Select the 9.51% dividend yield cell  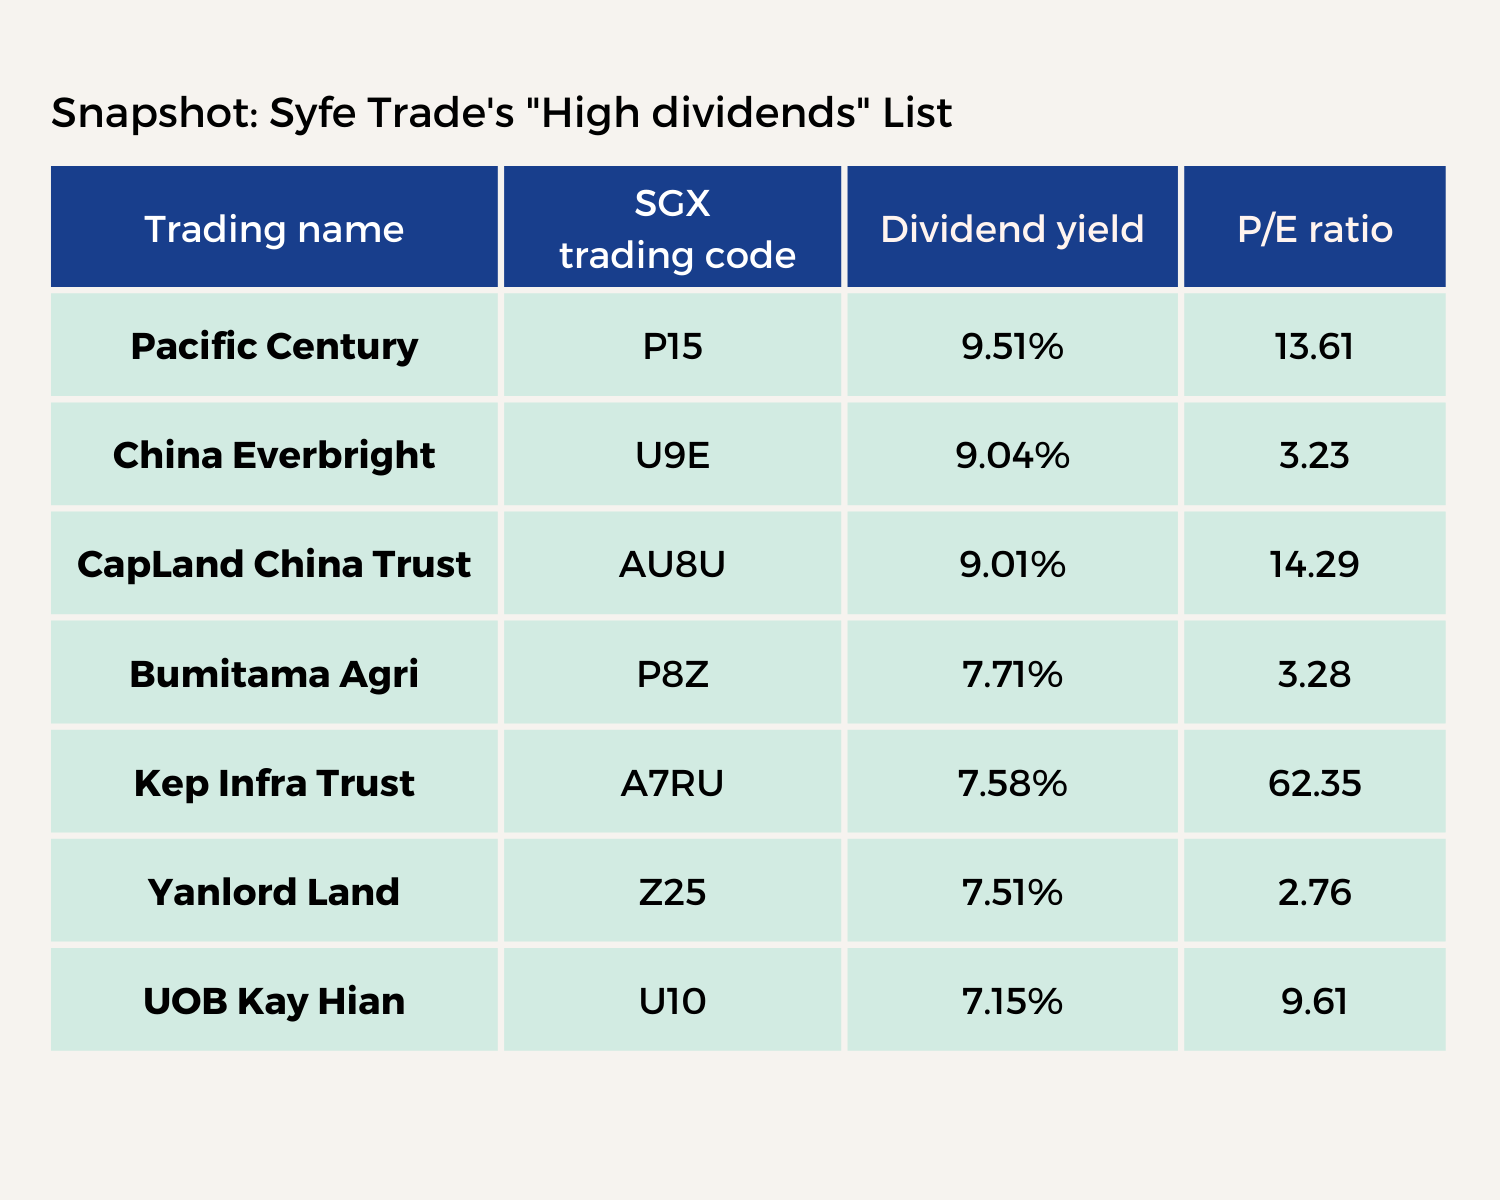1012,346
